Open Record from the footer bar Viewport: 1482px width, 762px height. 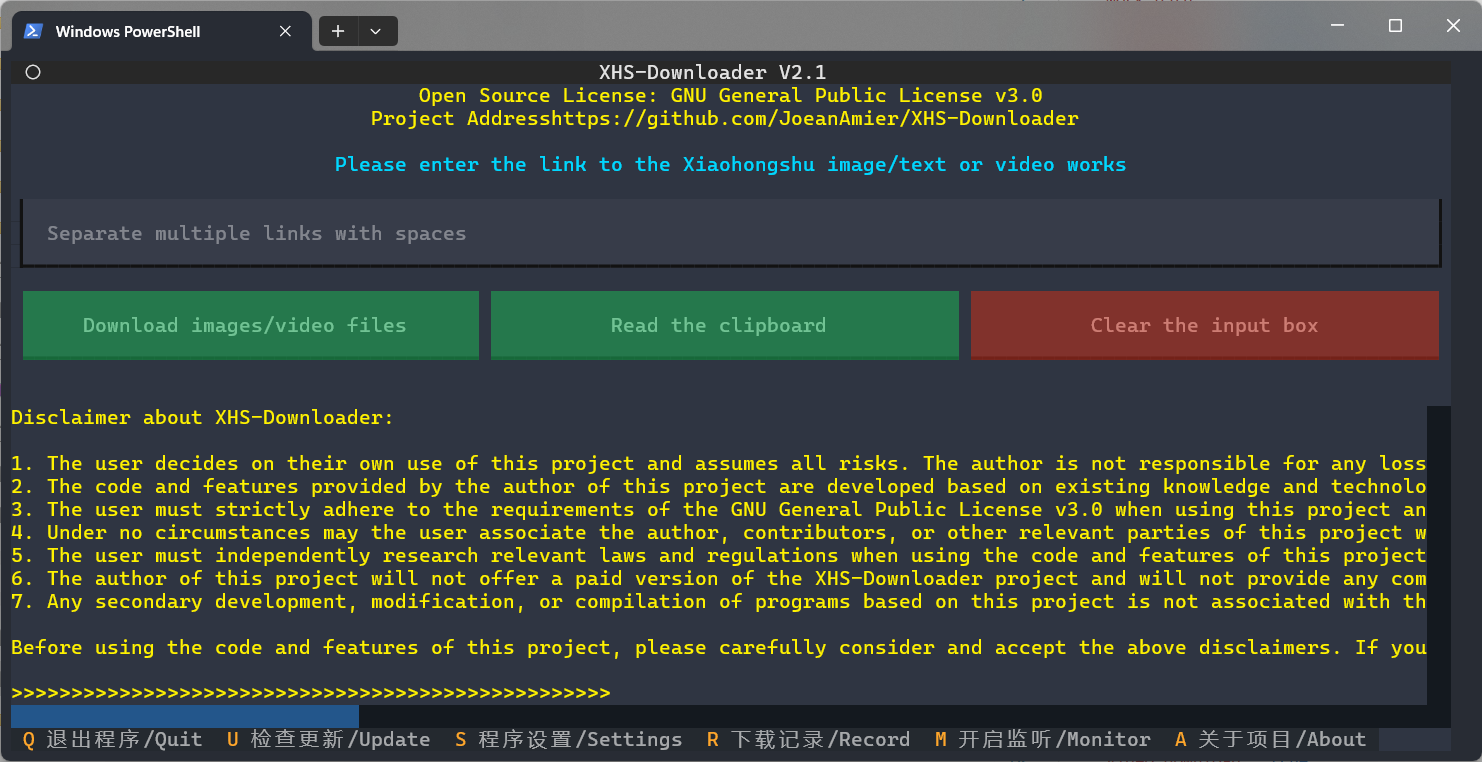point(809,739)
